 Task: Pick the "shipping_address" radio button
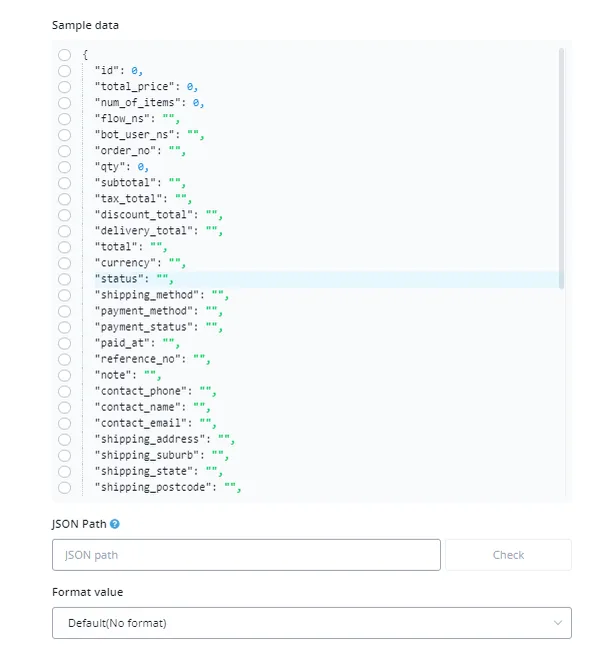coord(64,440)
